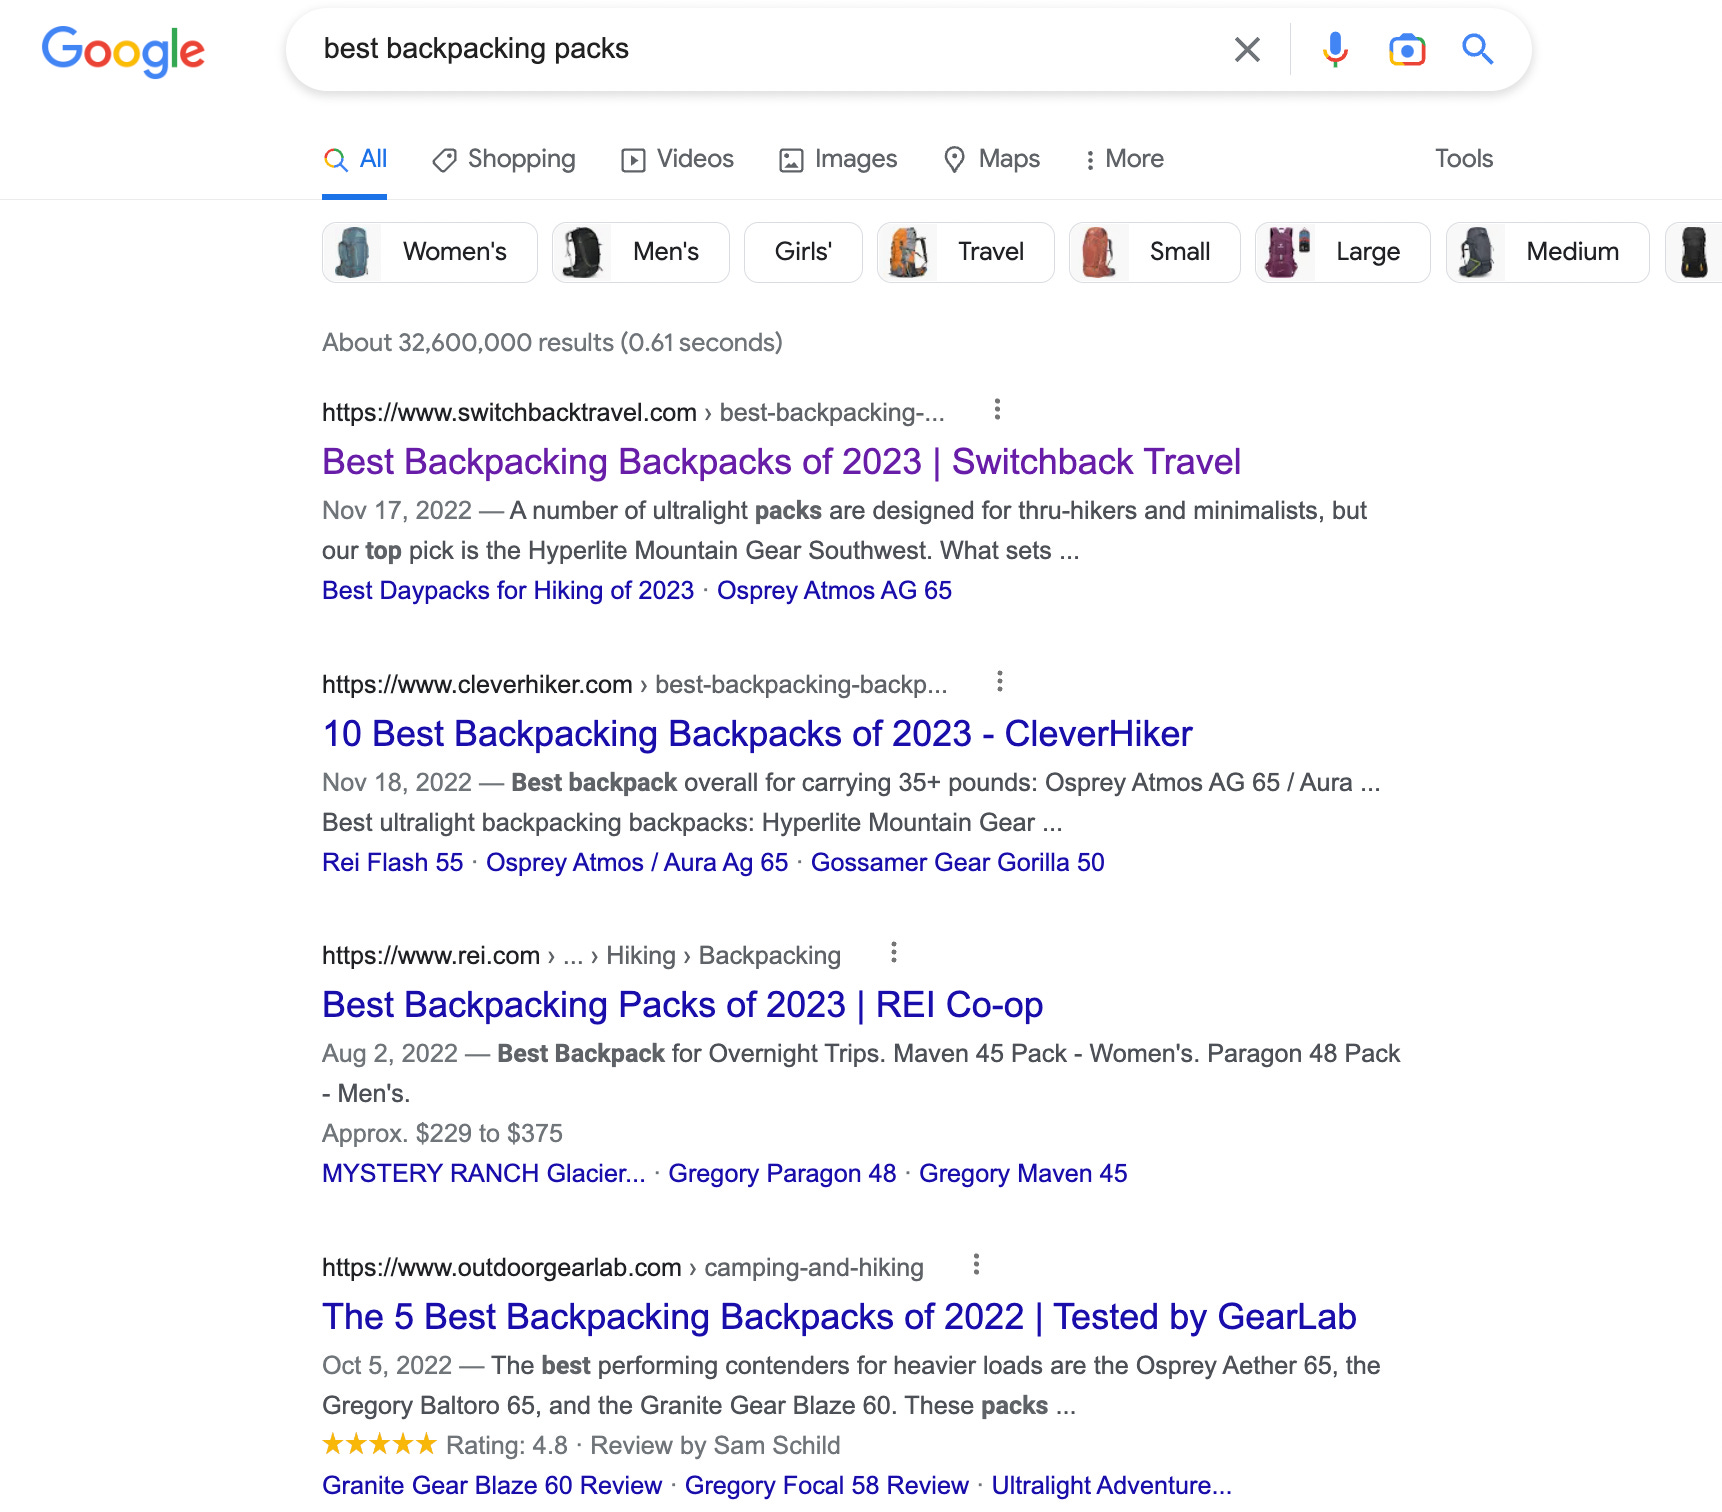Open options dots for outdoorgearlab result
This screenshot has width=1722, height=1512.
coord(976,1264)
